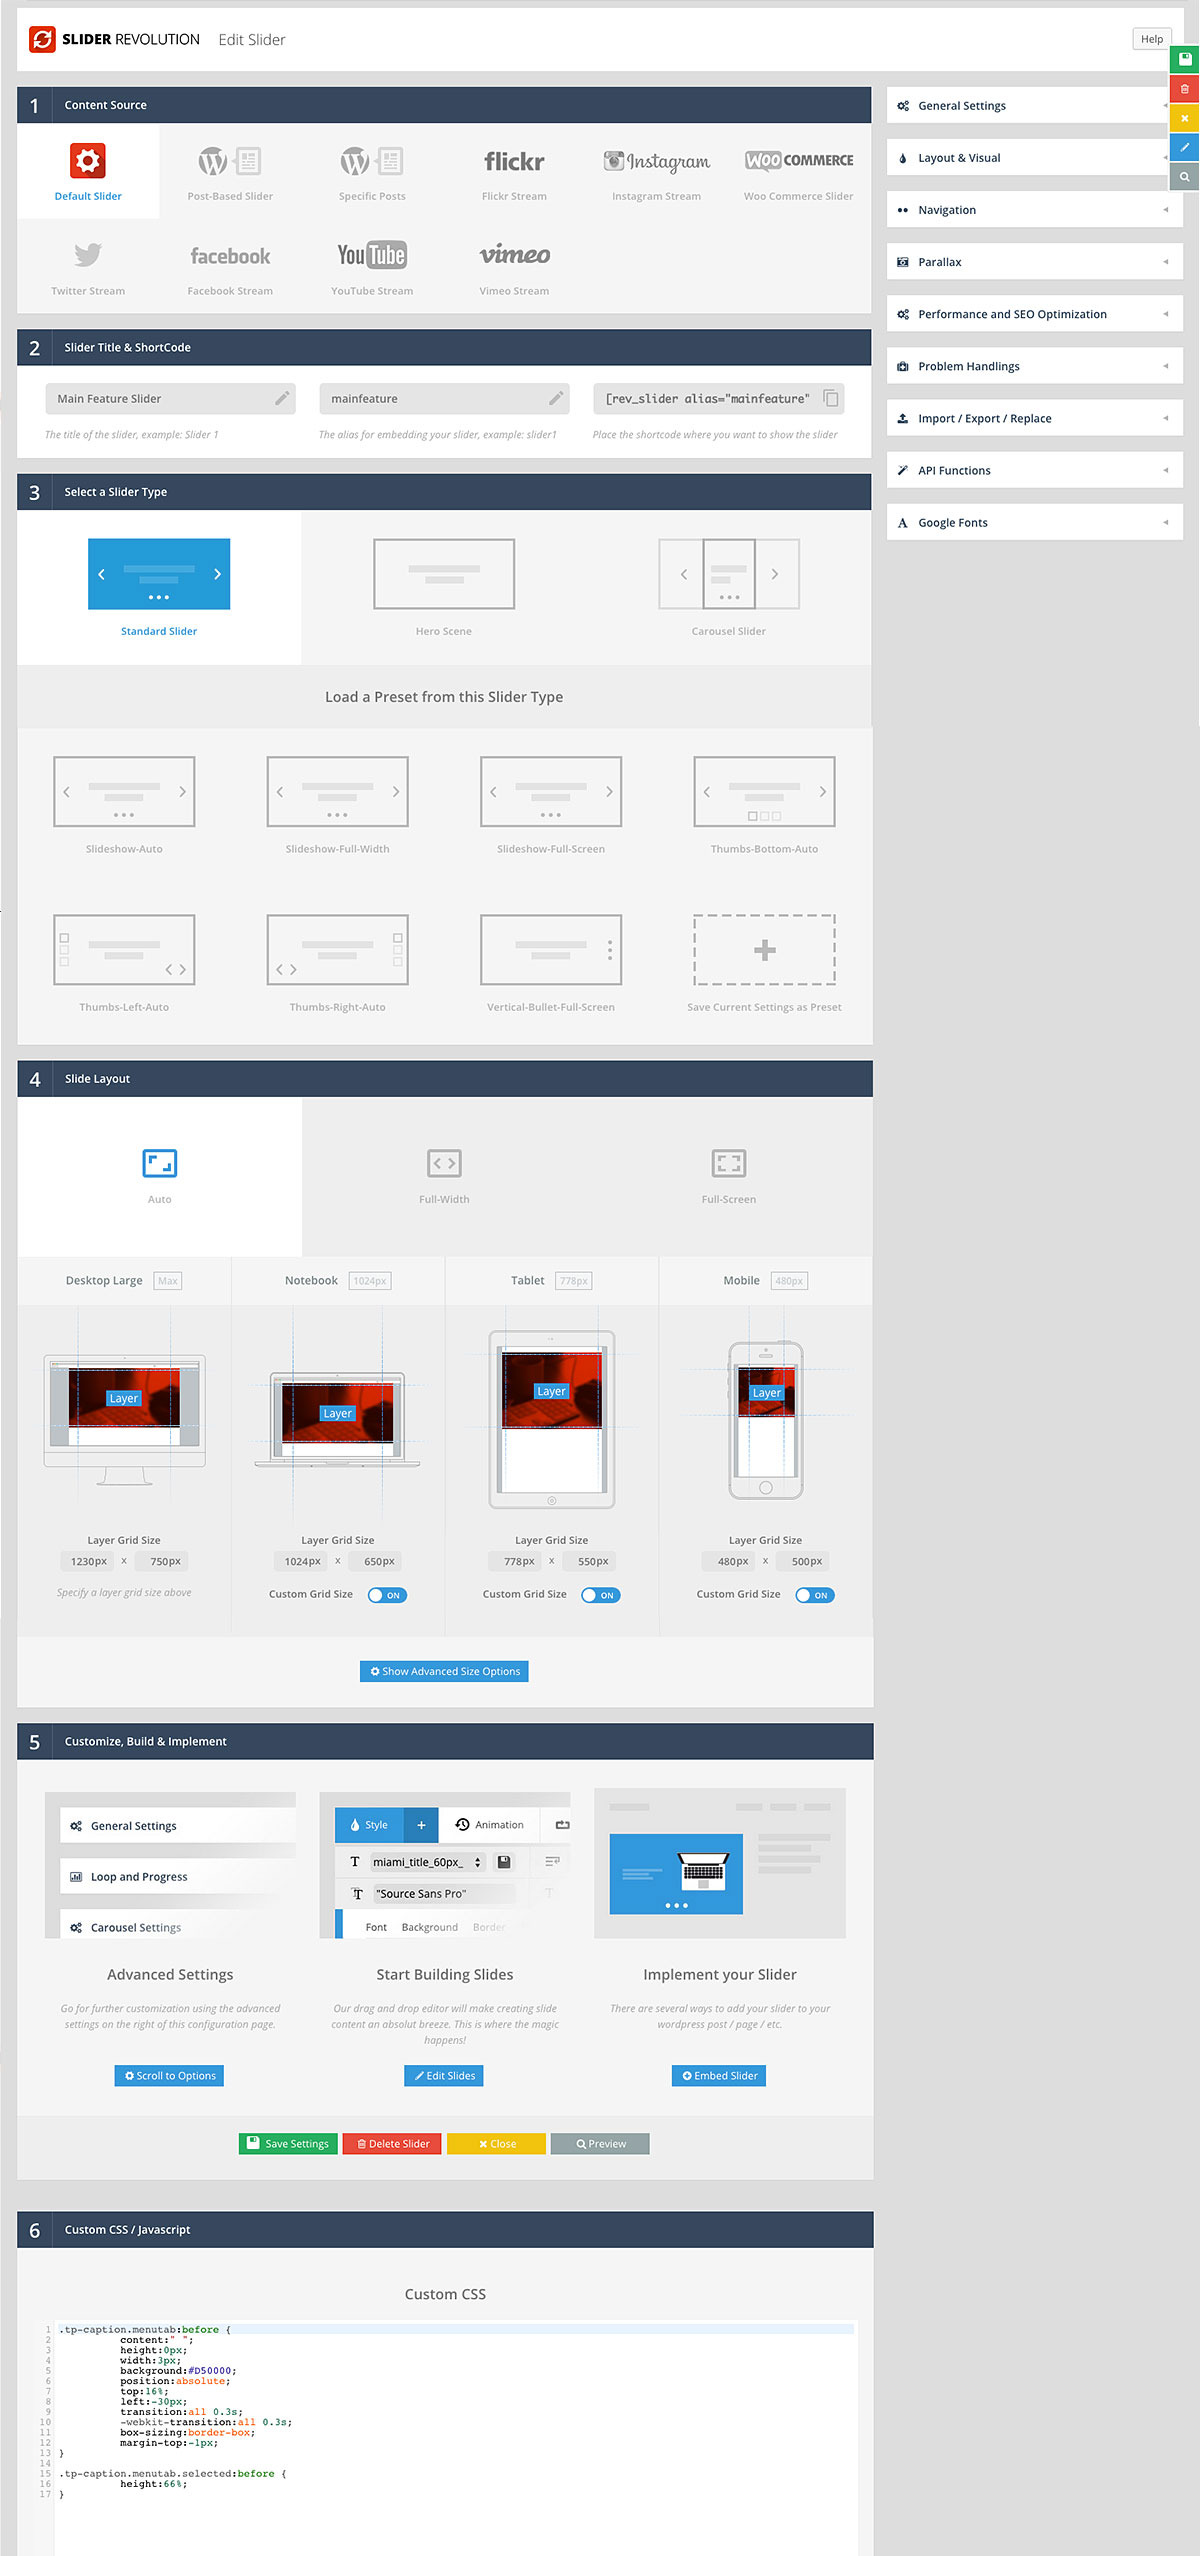Expand the Layout & Visual panel
This screenshot has width=1200, height=2556.
coord(1034,158)
